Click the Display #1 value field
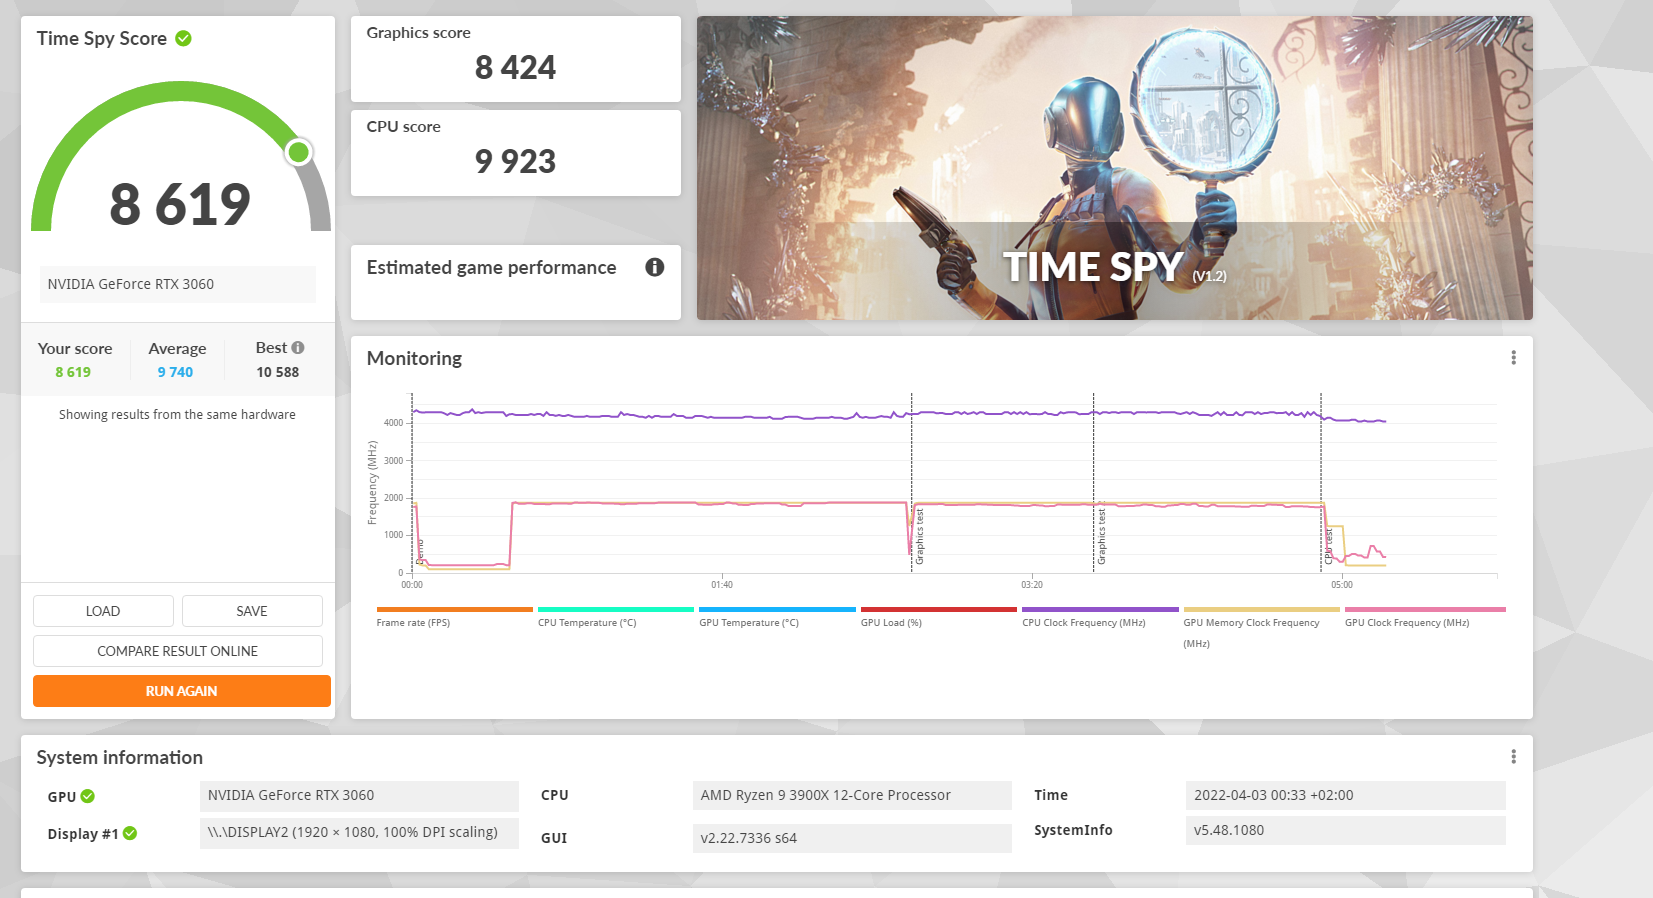Screen dimensions: 1653x898 point(359,833)
